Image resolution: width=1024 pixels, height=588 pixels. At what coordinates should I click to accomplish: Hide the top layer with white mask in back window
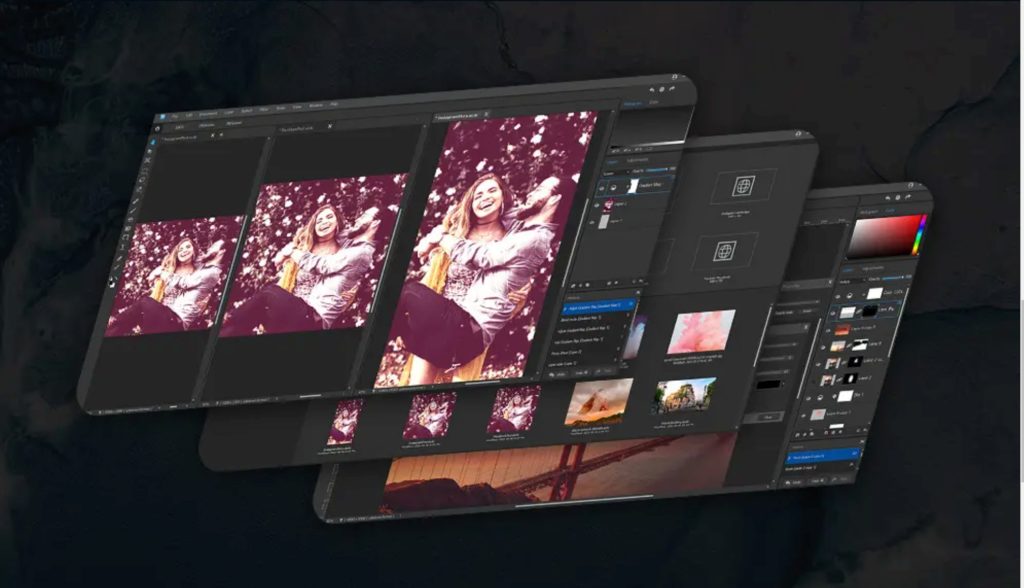coord(839,296)
